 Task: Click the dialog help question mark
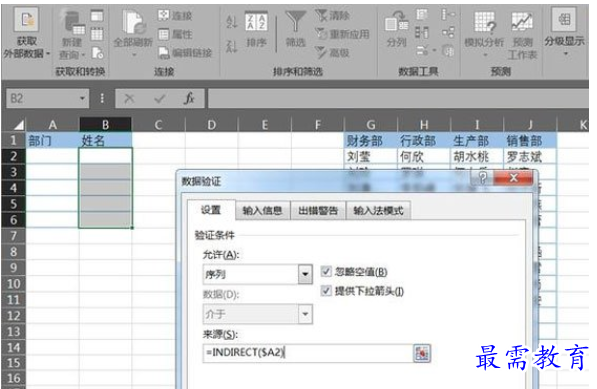482,177
